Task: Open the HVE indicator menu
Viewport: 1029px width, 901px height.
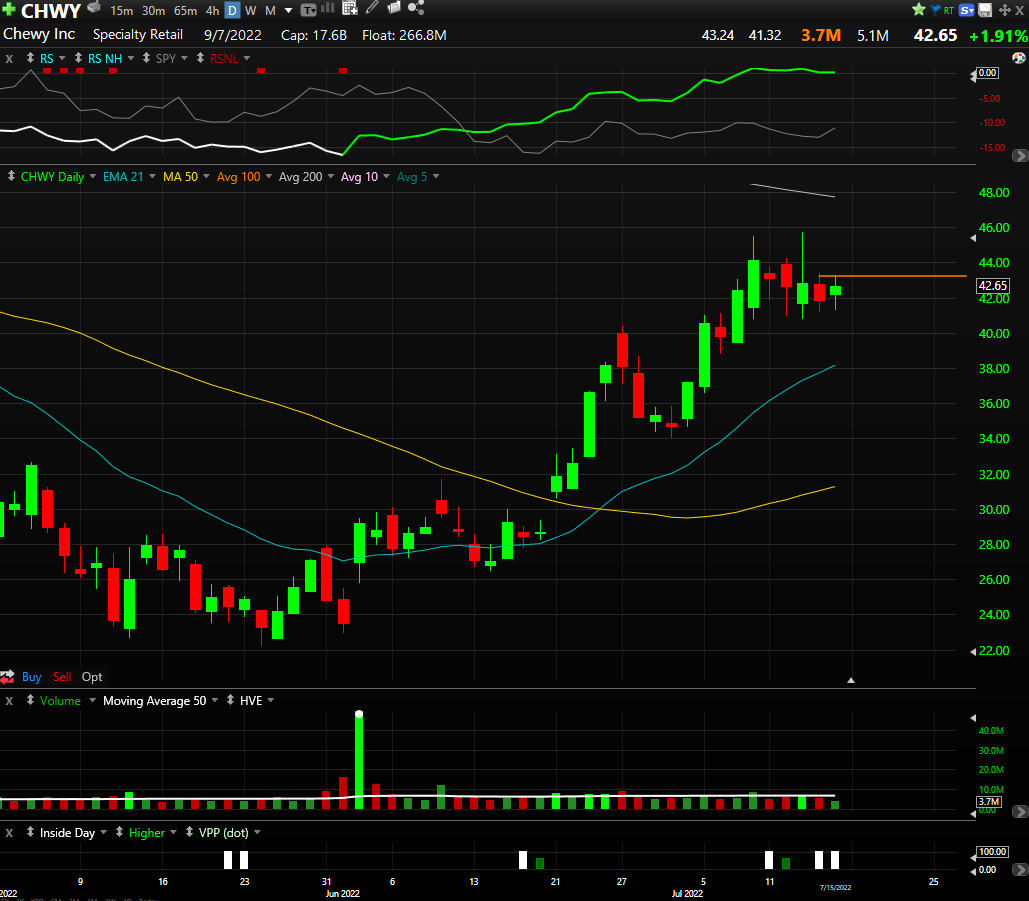Action: [270, 701]
